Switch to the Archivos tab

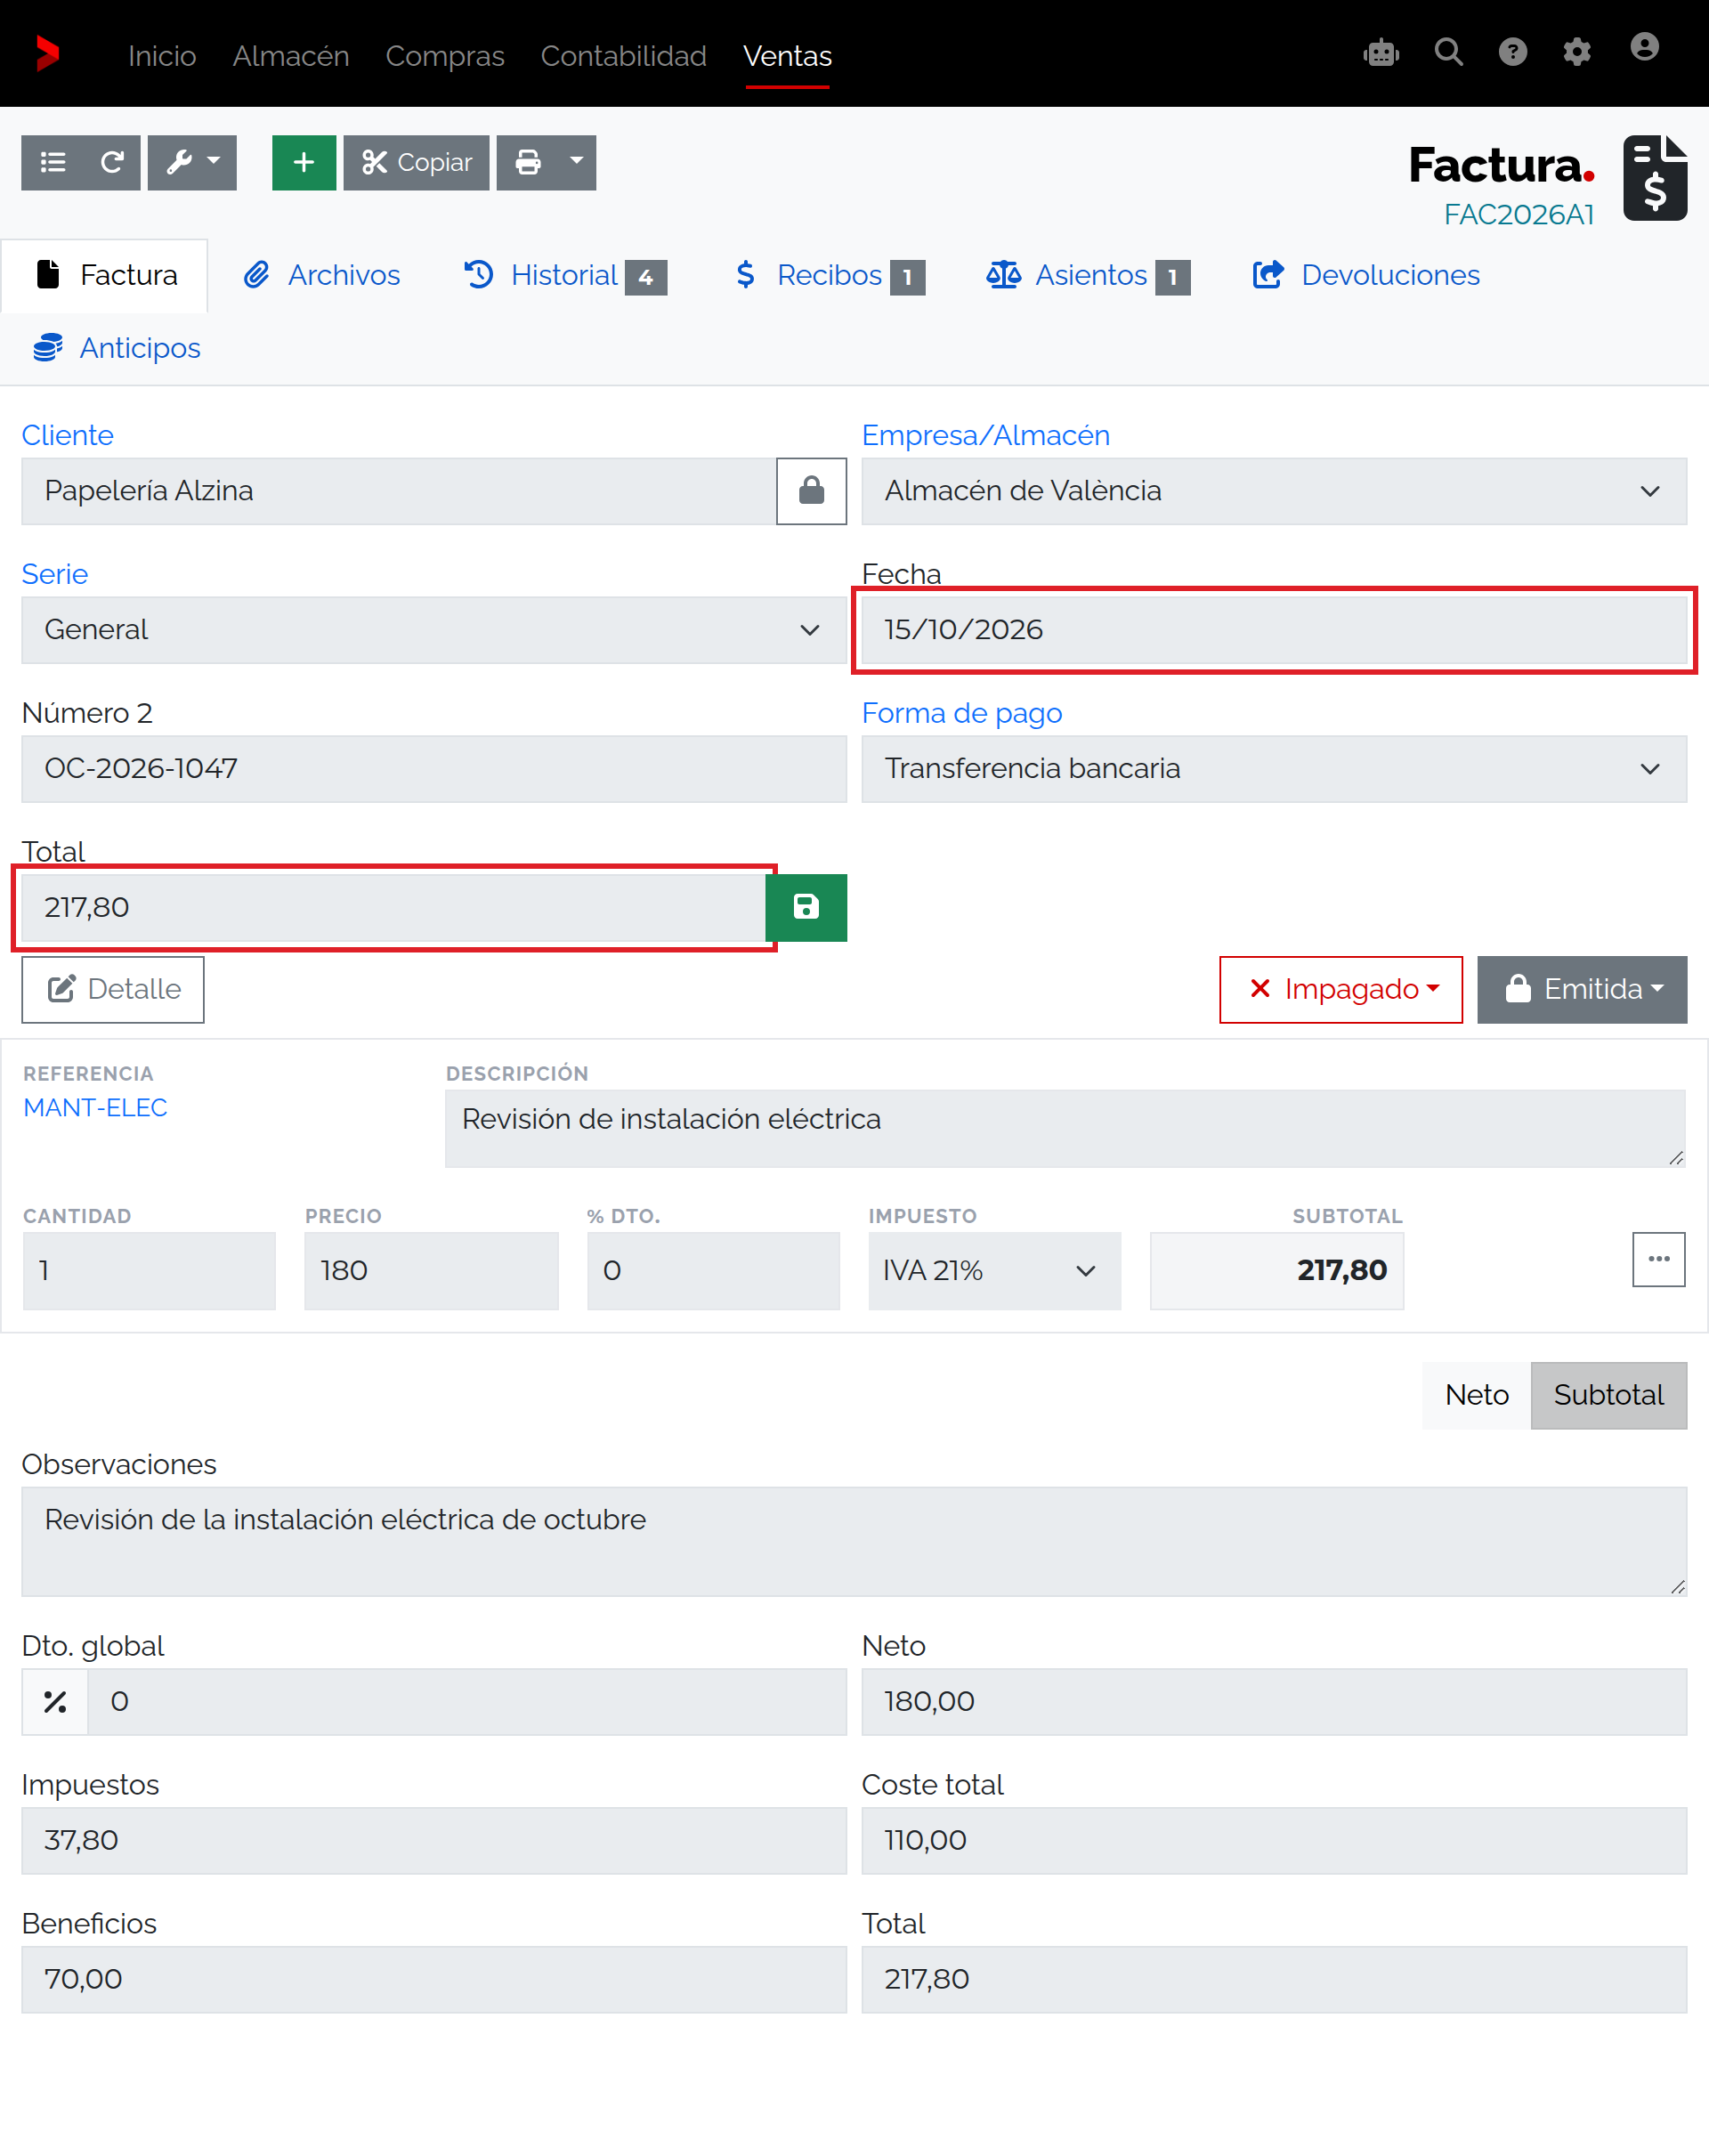(322, 275)
